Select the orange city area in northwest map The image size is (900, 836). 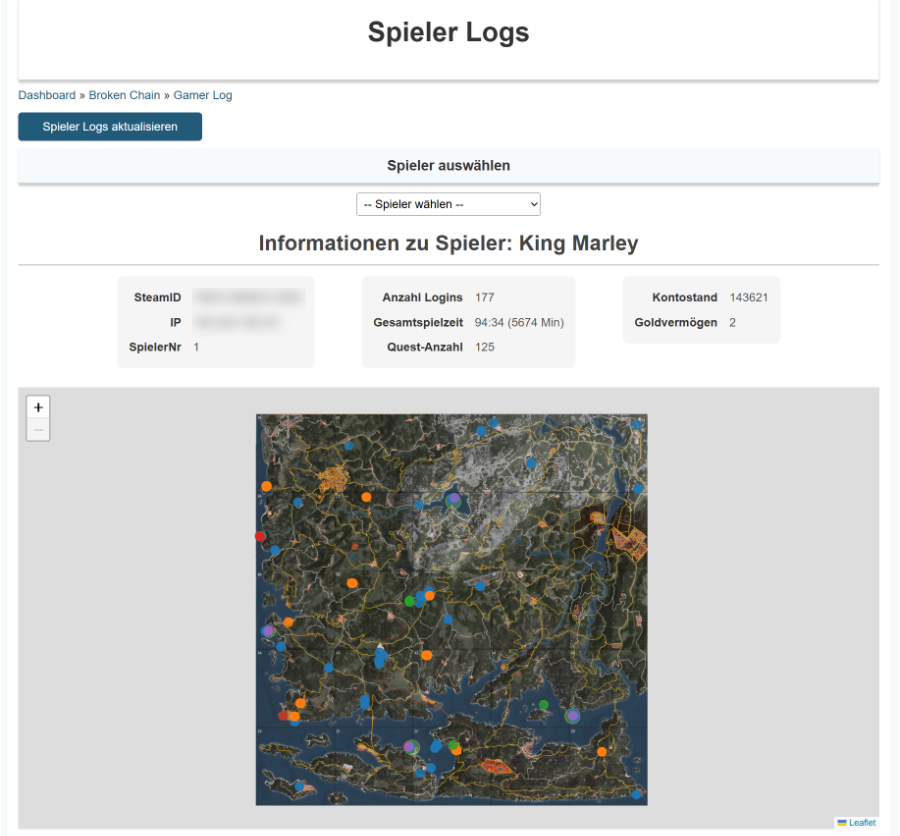pos(332,479)
